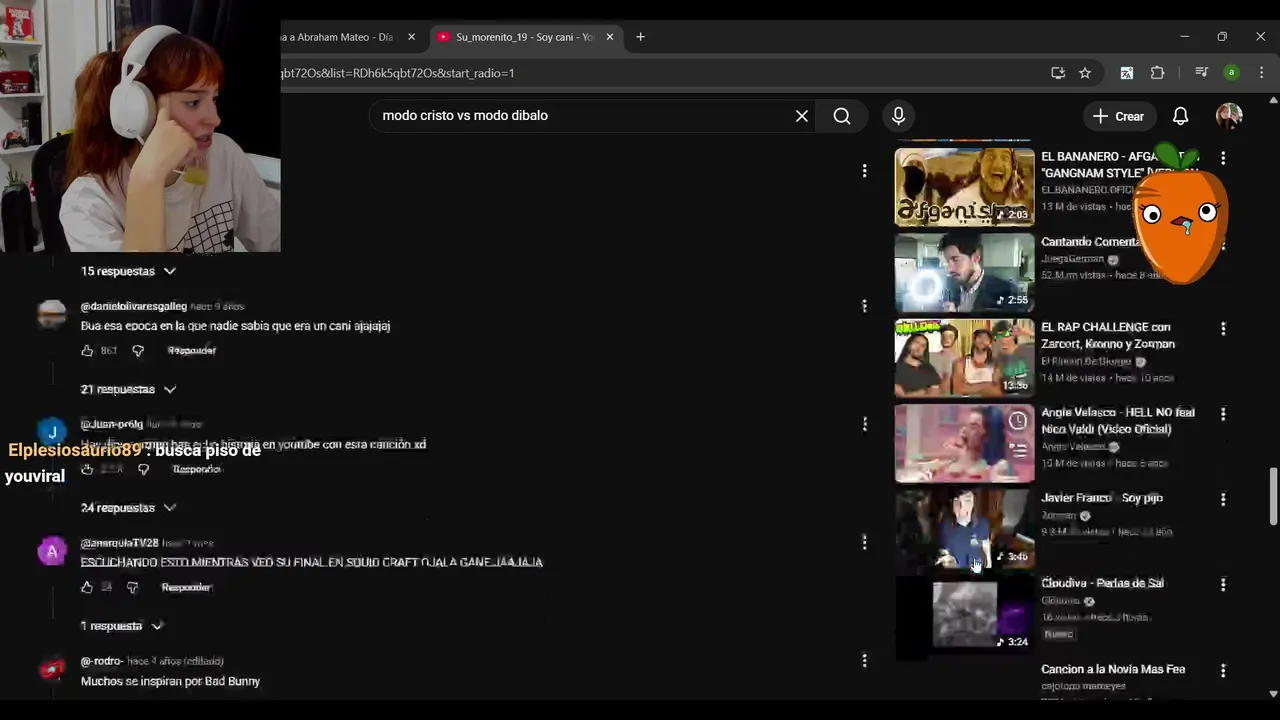Open options menu for Cancion a la Novia video
Screen dimensions: 1280x720
(x=1223, y=670)
